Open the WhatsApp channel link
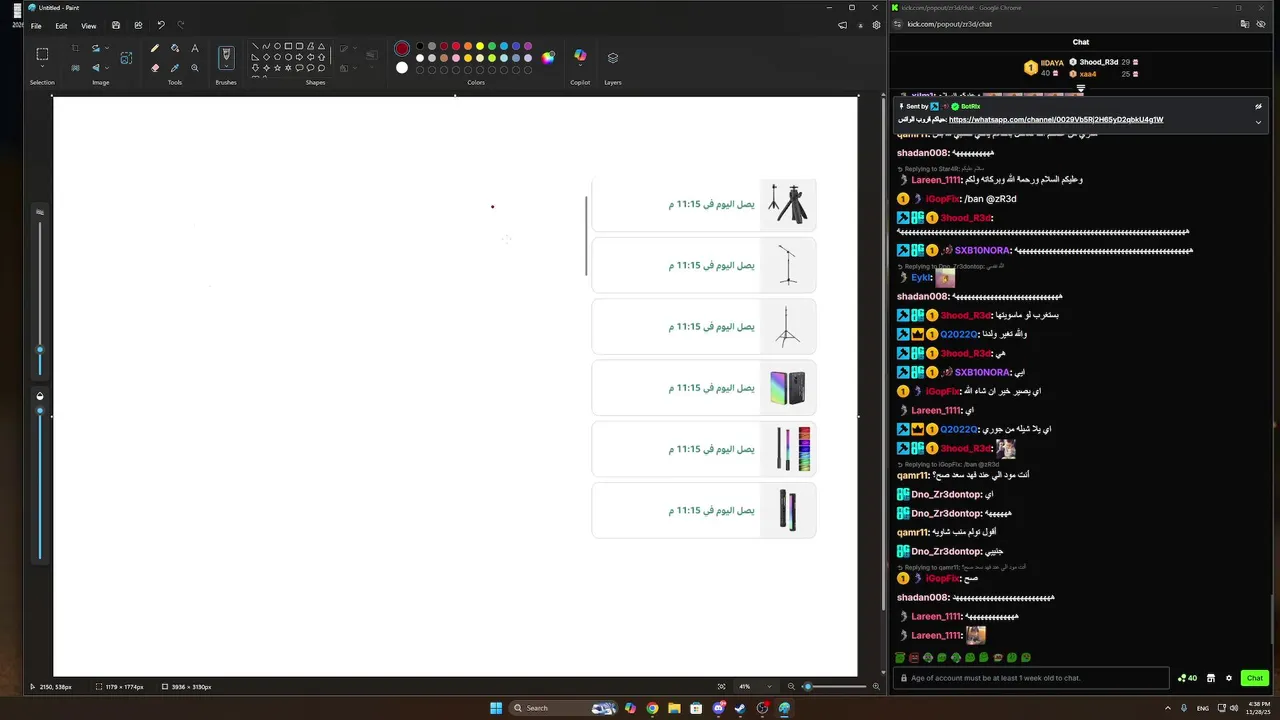The image size is (1280, 720). [1056, 120]
